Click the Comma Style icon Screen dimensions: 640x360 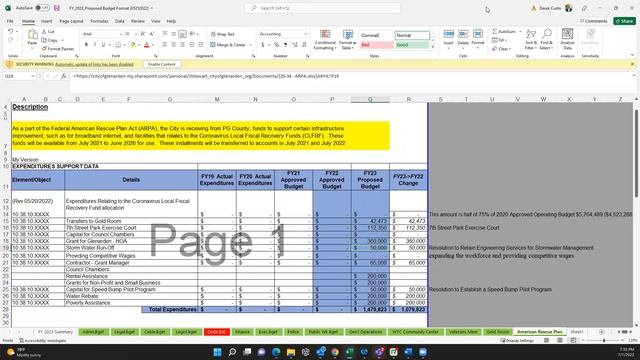point(285,44)
